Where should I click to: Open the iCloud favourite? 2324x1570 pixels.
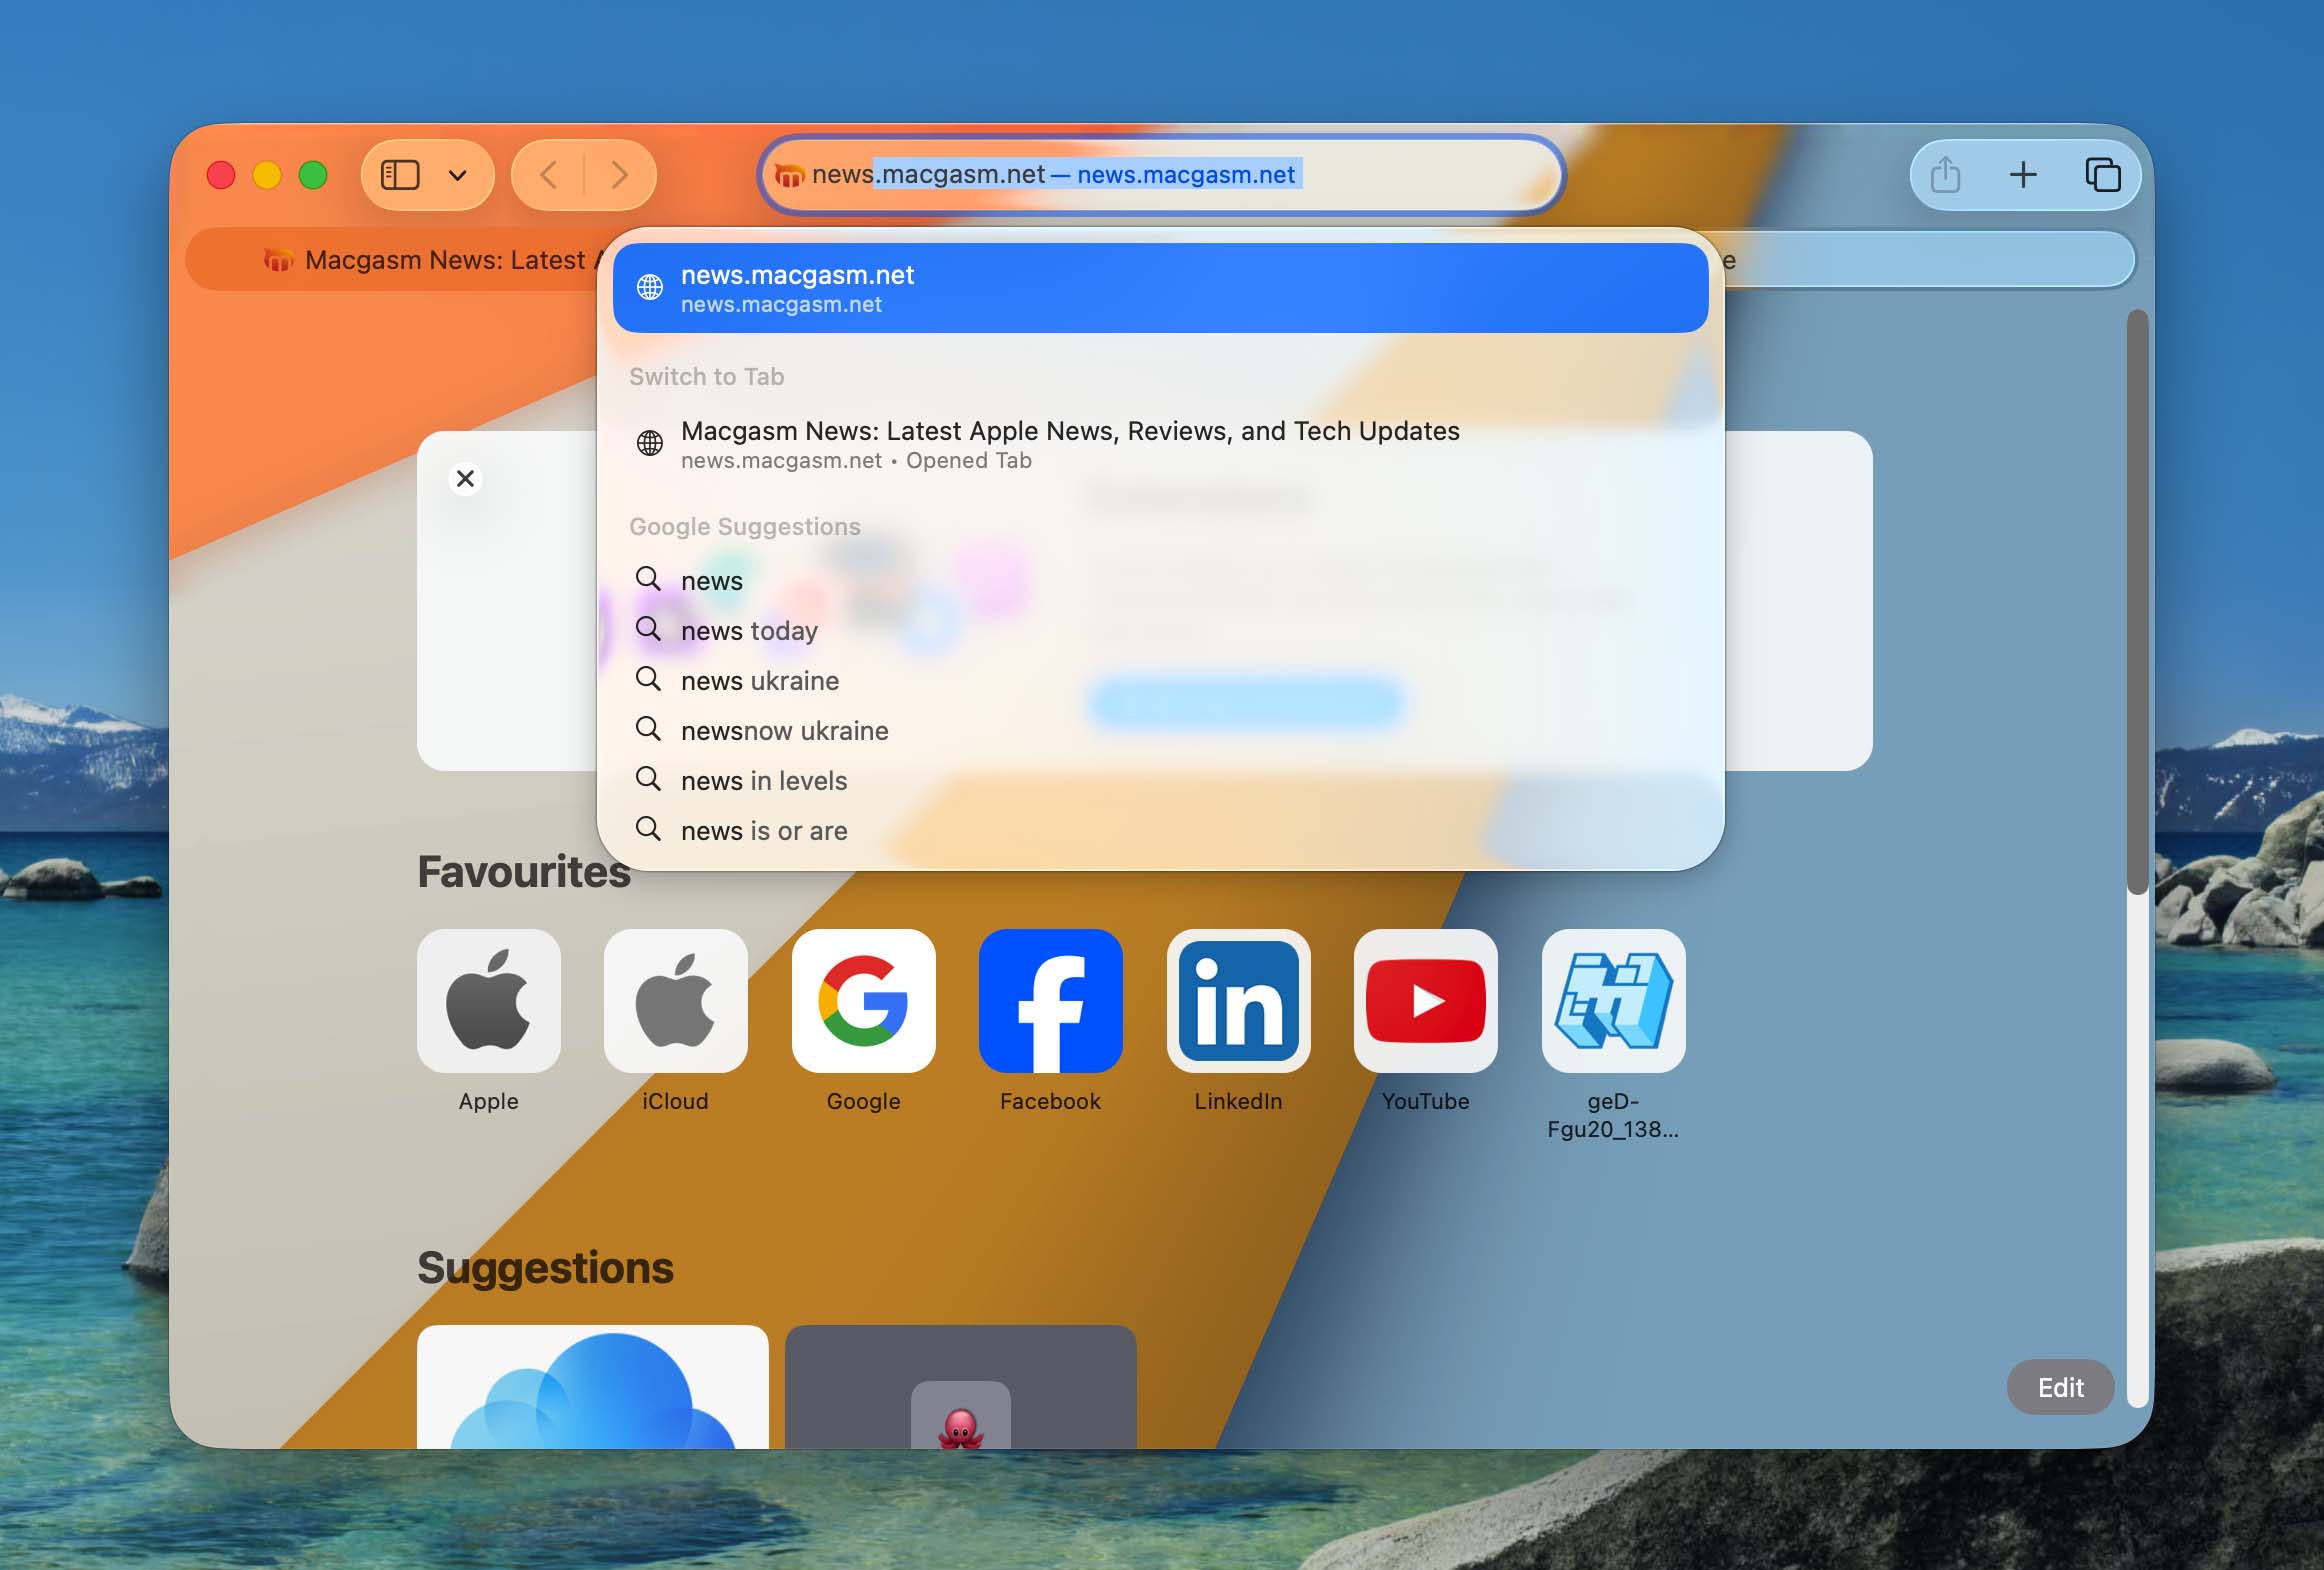click(x=675, y=1001)
